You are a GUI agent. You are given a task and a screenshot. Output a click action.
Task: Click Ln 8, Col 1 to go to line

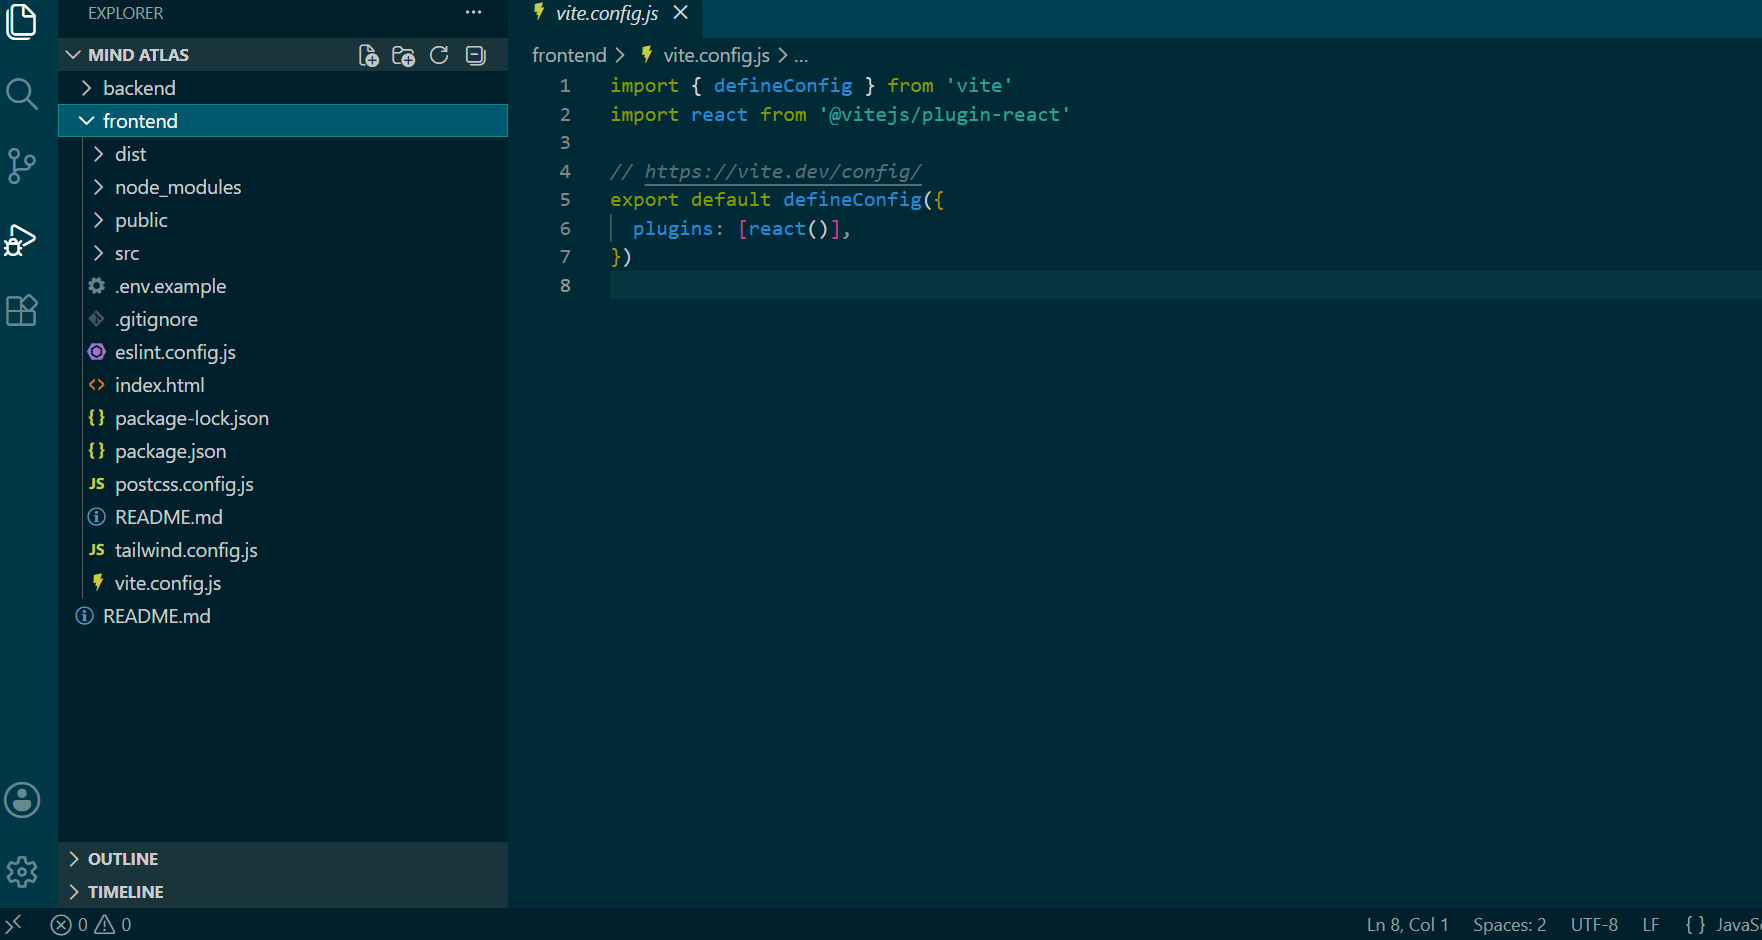(1407, 925)
